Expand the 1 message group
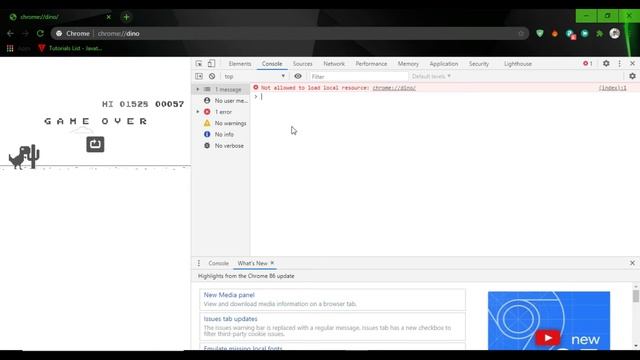Image resolution: width=640 pixels, height=360 pixels. click(198, 89)
